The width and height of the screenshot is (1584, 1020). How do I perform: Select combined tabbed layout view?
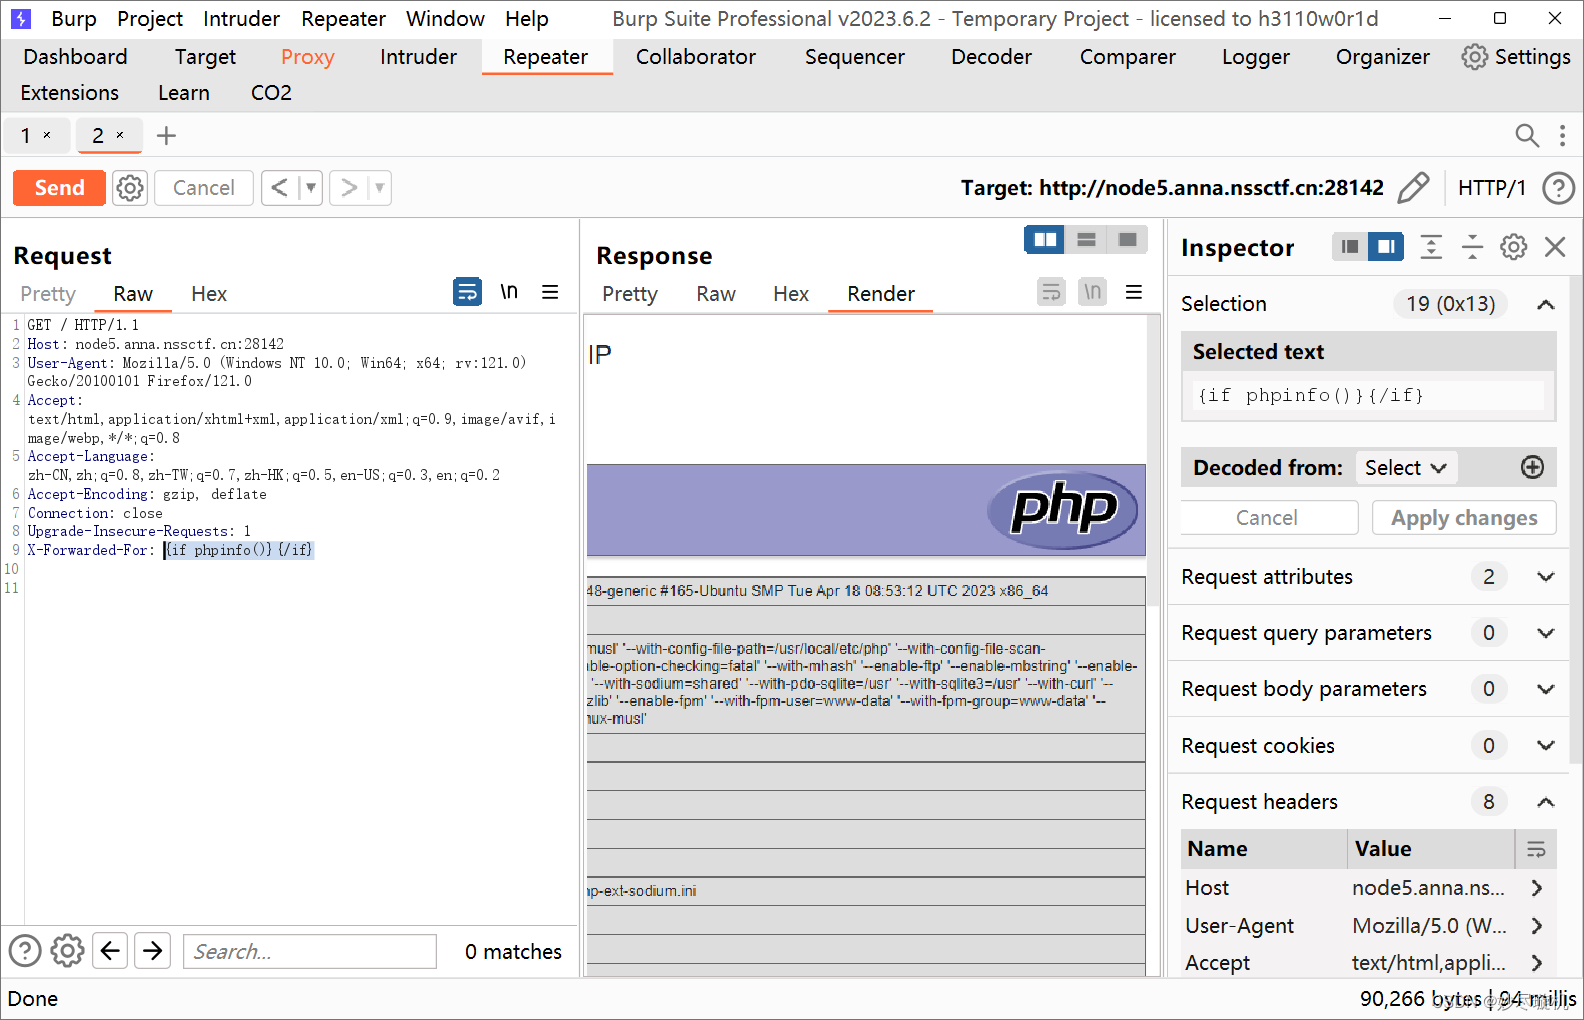tap(1127, 240)
